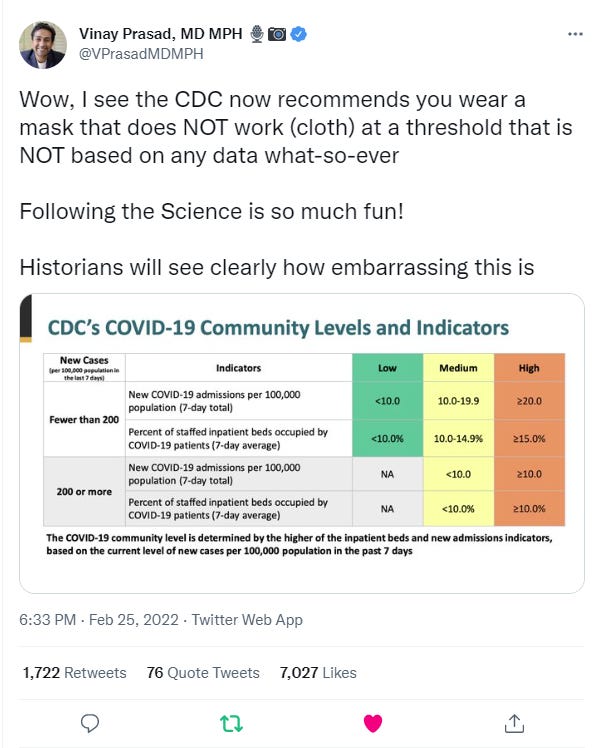Click the Twitter Web App source link
Screen dimensions: 600x748
click(247, 620)
